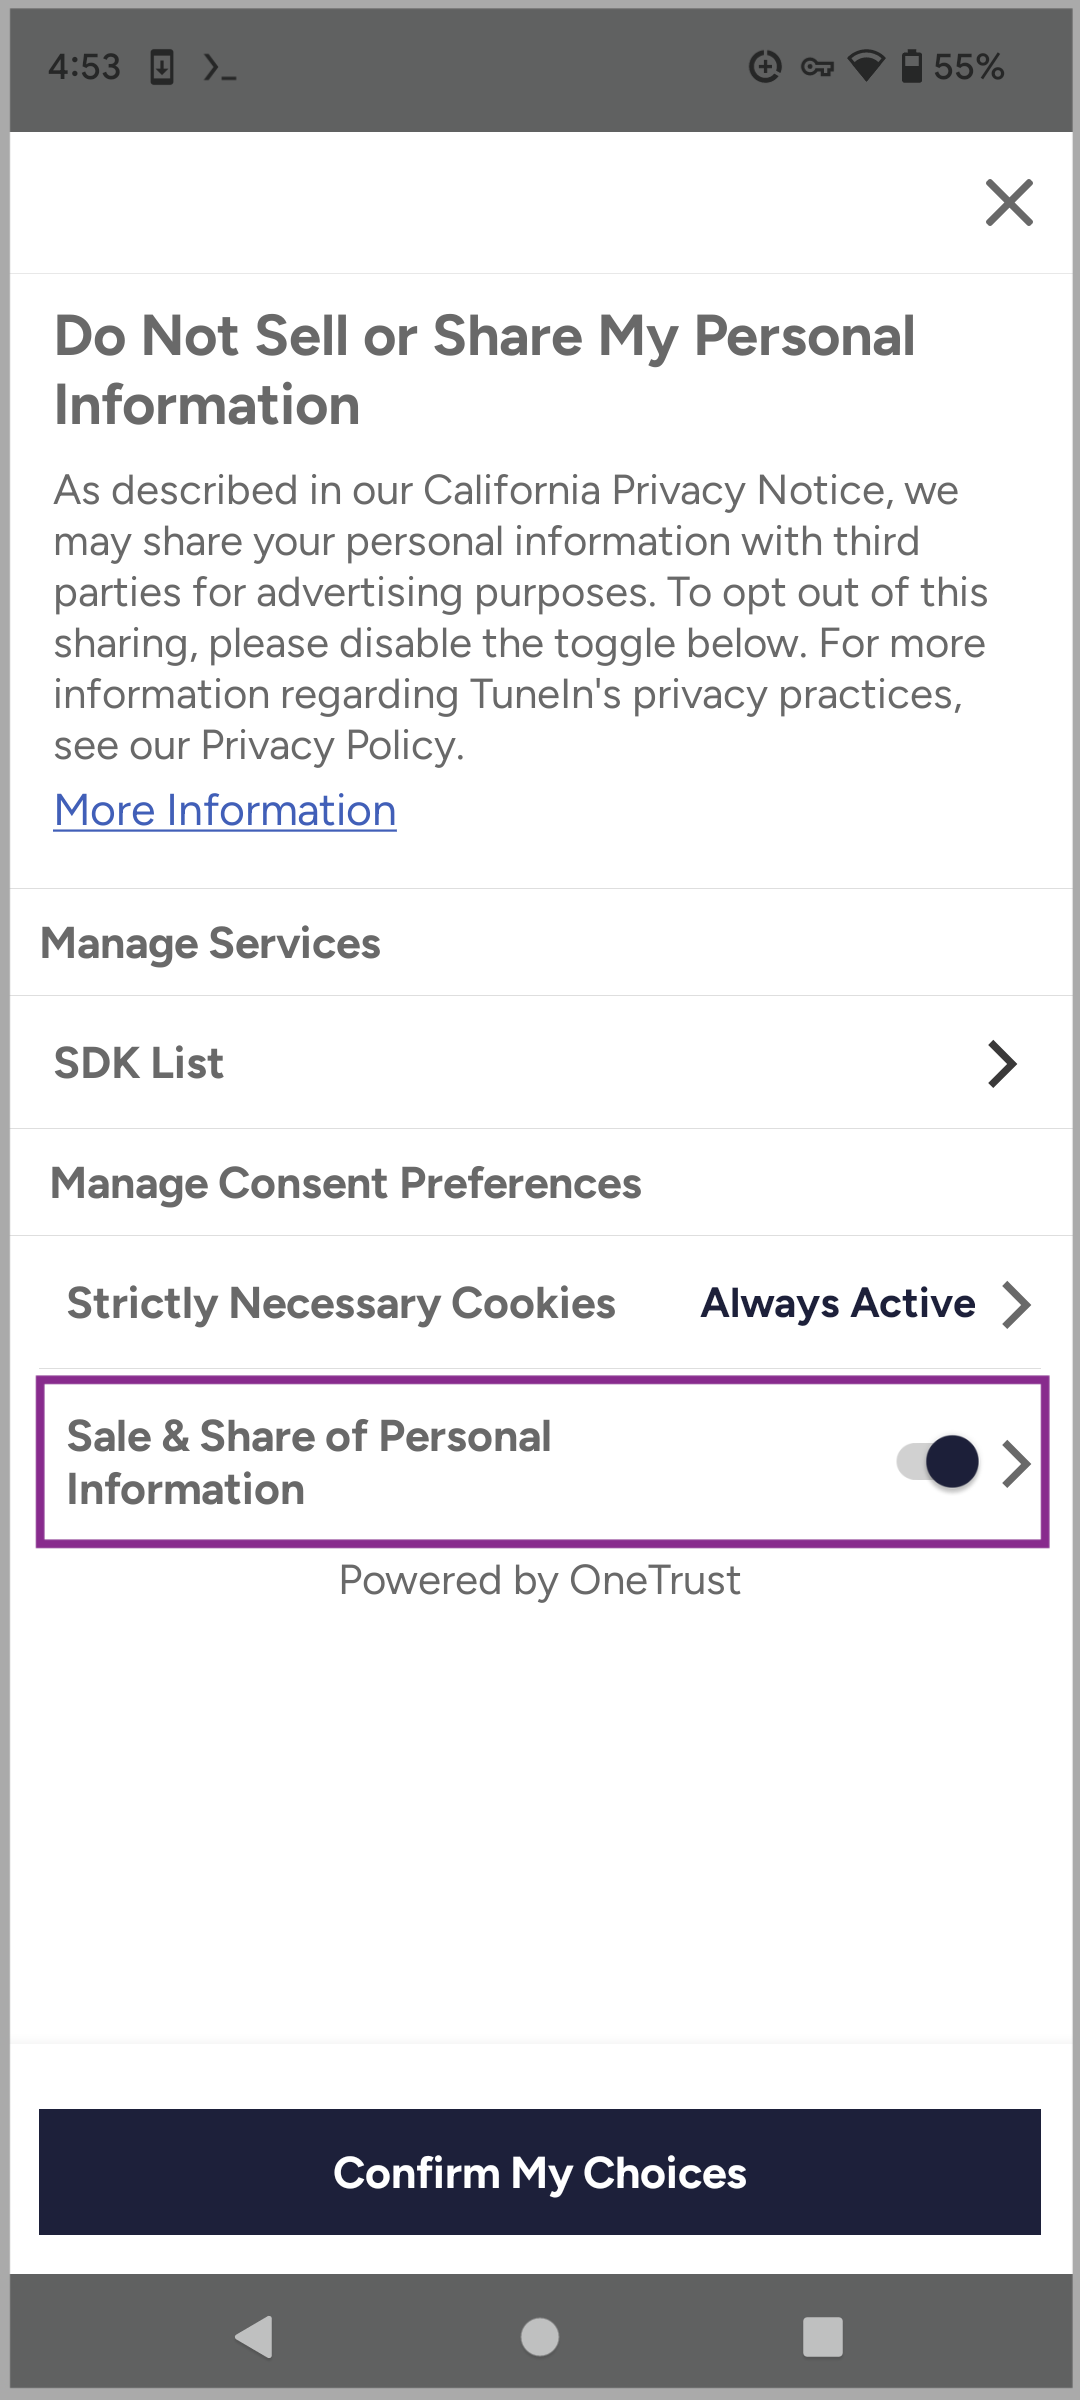Tap the Wi-Fi icon in status bar
This screenshot has height=2400, width=1080.
[866, 67]
